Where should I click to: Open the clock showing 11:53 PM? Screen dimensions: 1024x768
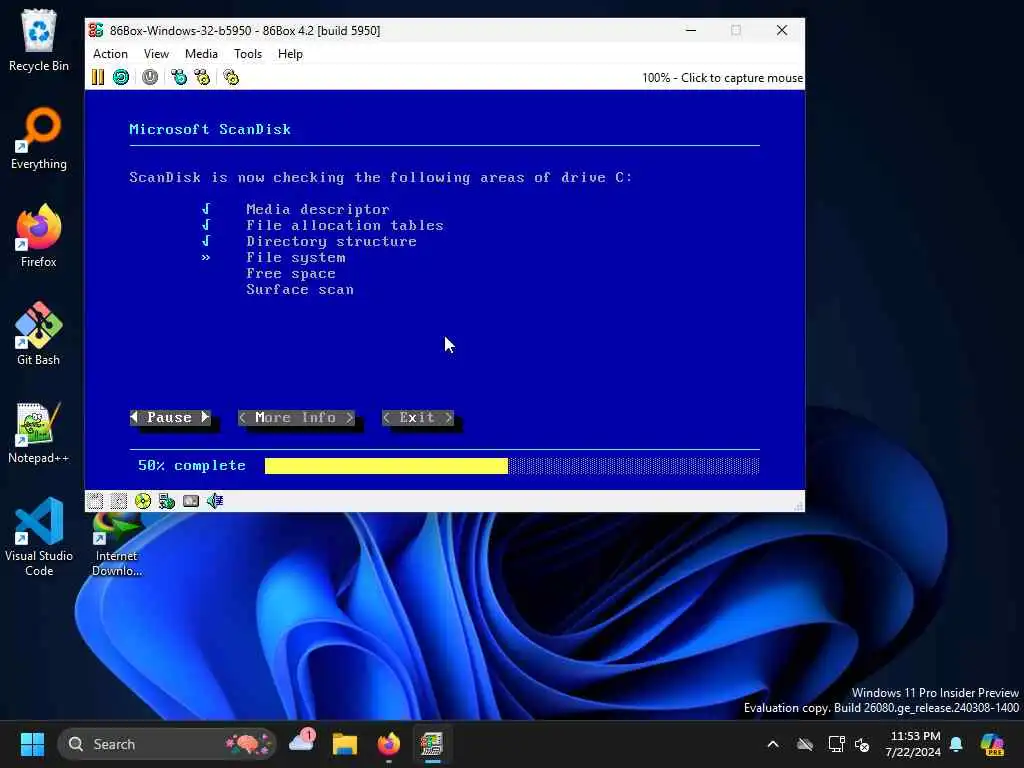(913, 744)
